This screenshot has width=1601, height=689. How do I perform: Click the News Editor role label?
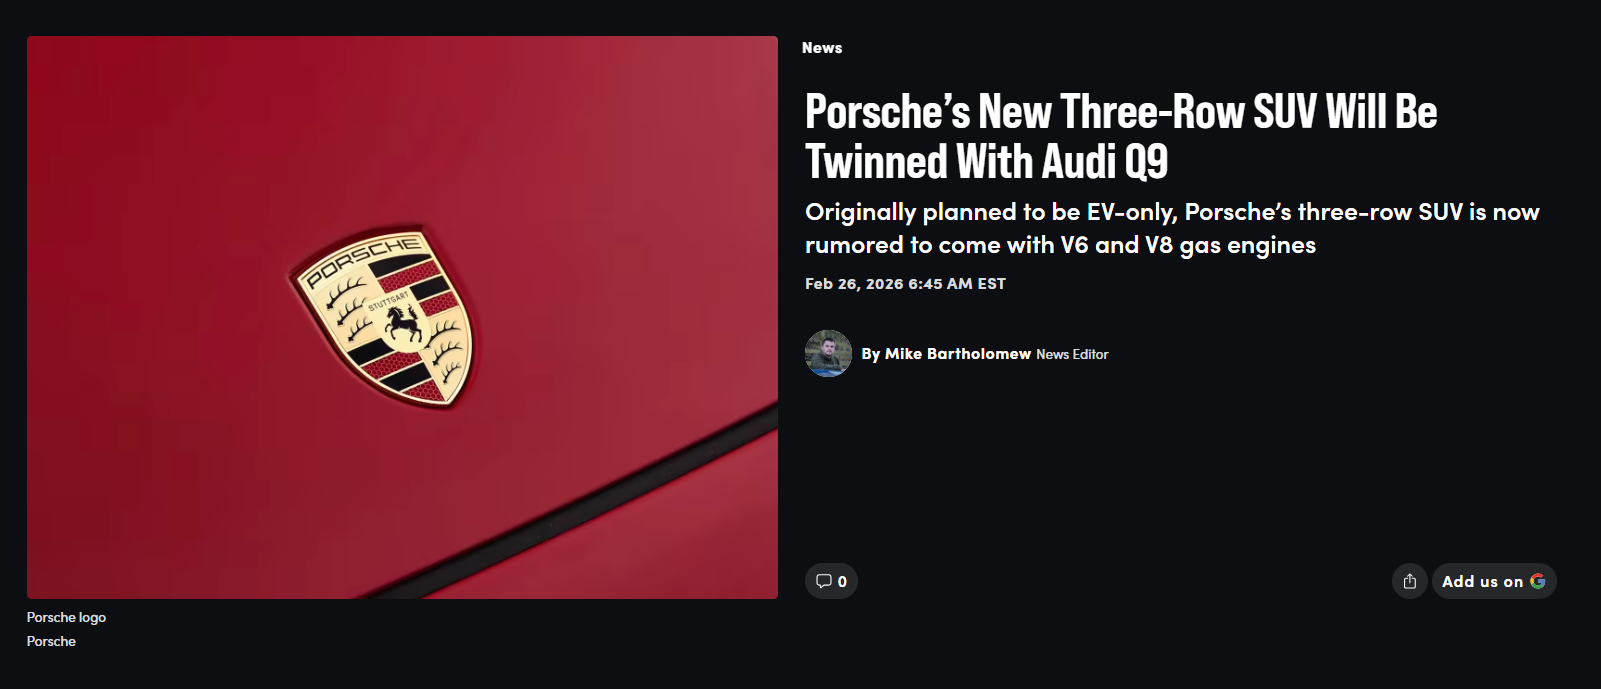(1072, 354)
